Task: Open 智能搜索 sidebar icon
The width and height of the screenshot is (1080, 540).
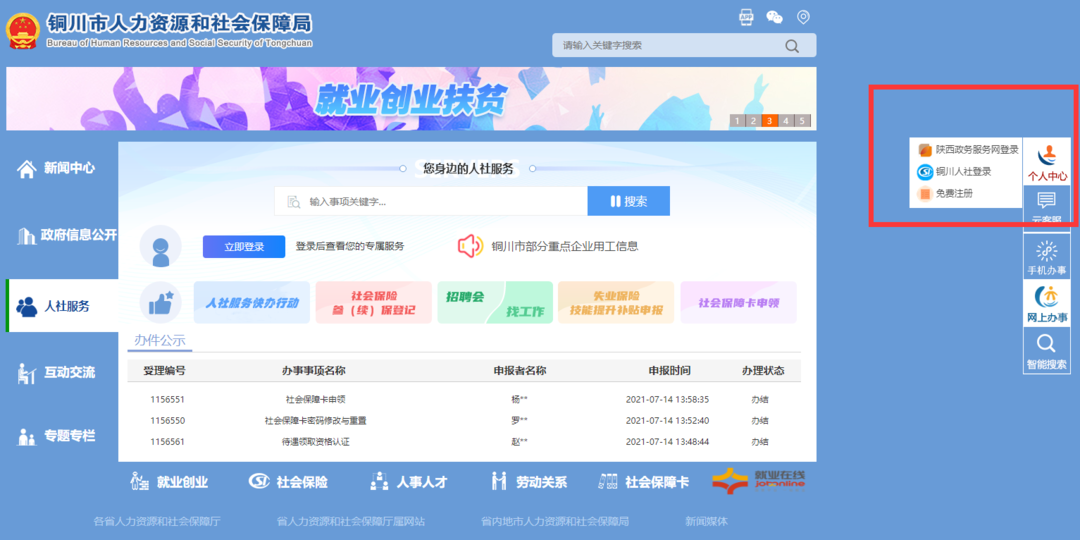Action: tap(1047, 351)
